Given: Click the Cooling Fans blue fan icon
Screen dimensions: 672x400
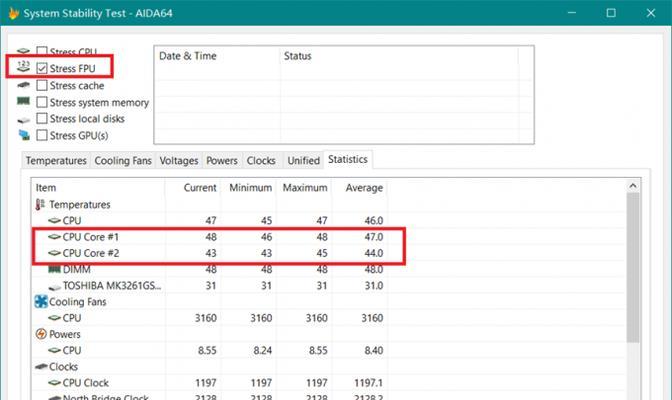Looking at the screenshot, I should (41, 301).
